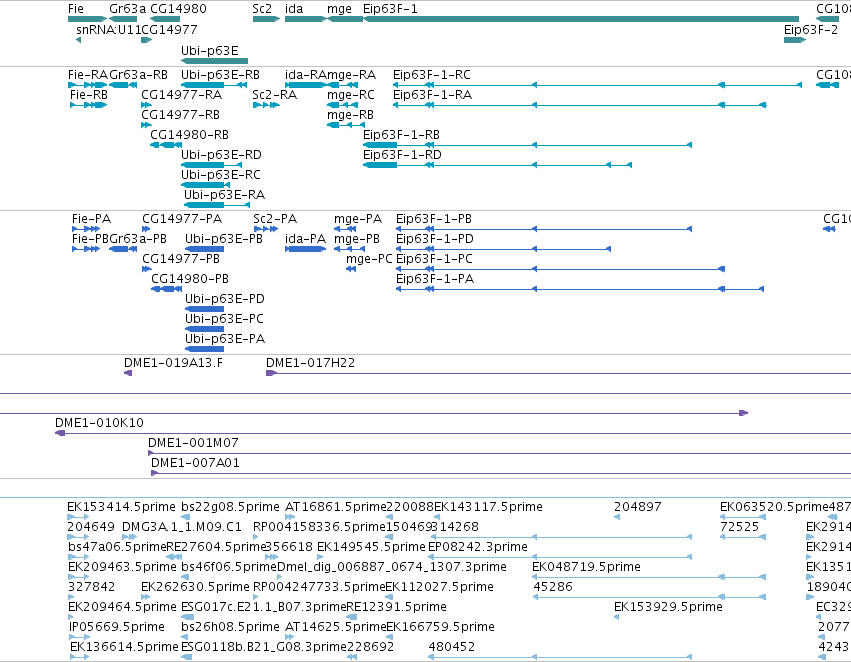Click transcript Ubi-p63E-RD label
Screen dimensions: 851x662
[221, 155]
